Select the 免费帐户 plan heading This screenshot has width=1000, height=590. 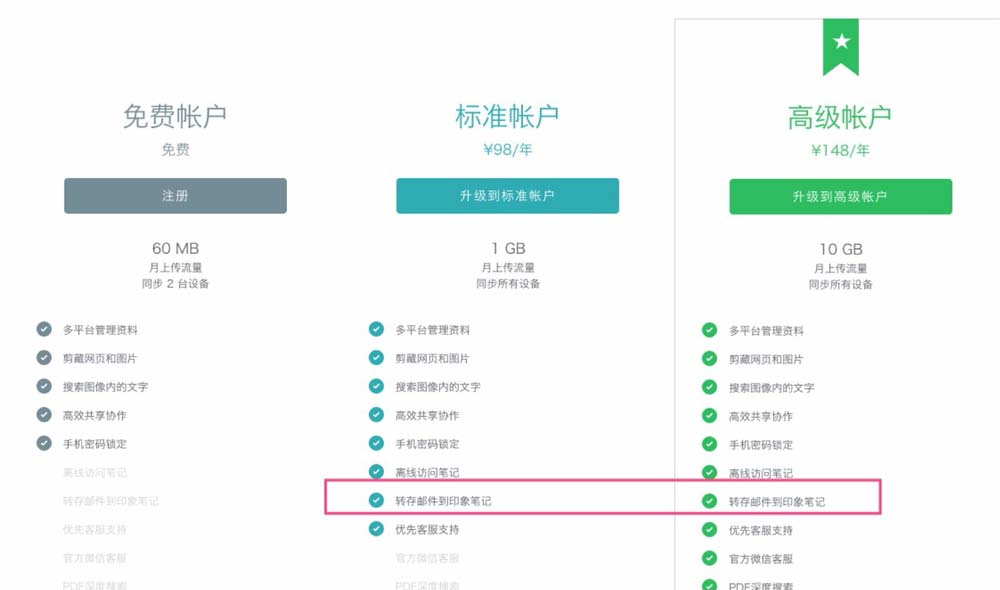[x=175, y=113]
